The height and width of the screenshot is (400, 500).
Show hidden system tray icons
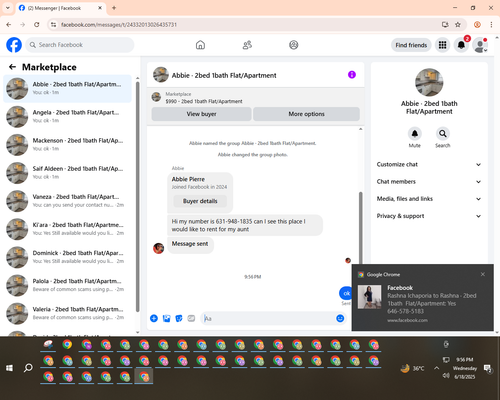(436, 368)
